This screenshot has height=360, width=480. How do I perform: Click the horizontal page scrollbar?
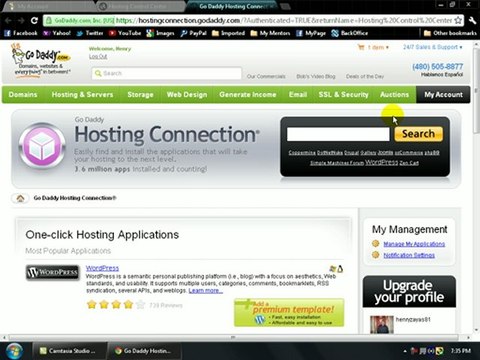(x=233, y=337)
